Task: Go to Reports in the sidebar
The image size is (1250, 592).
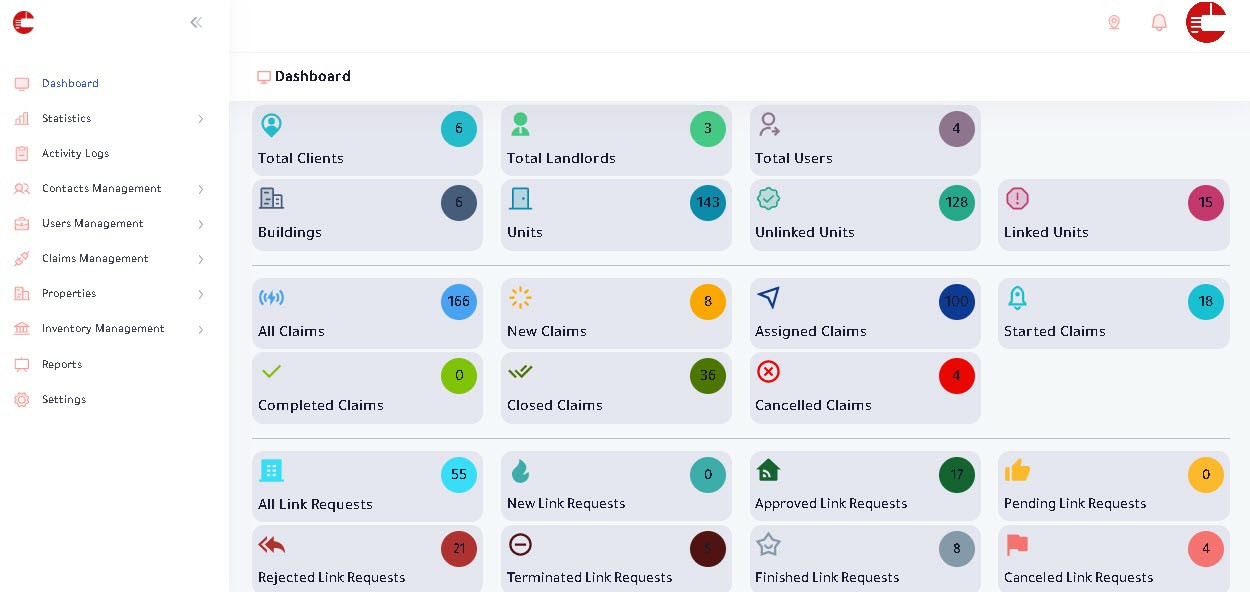Action: (x=62, y=365)
